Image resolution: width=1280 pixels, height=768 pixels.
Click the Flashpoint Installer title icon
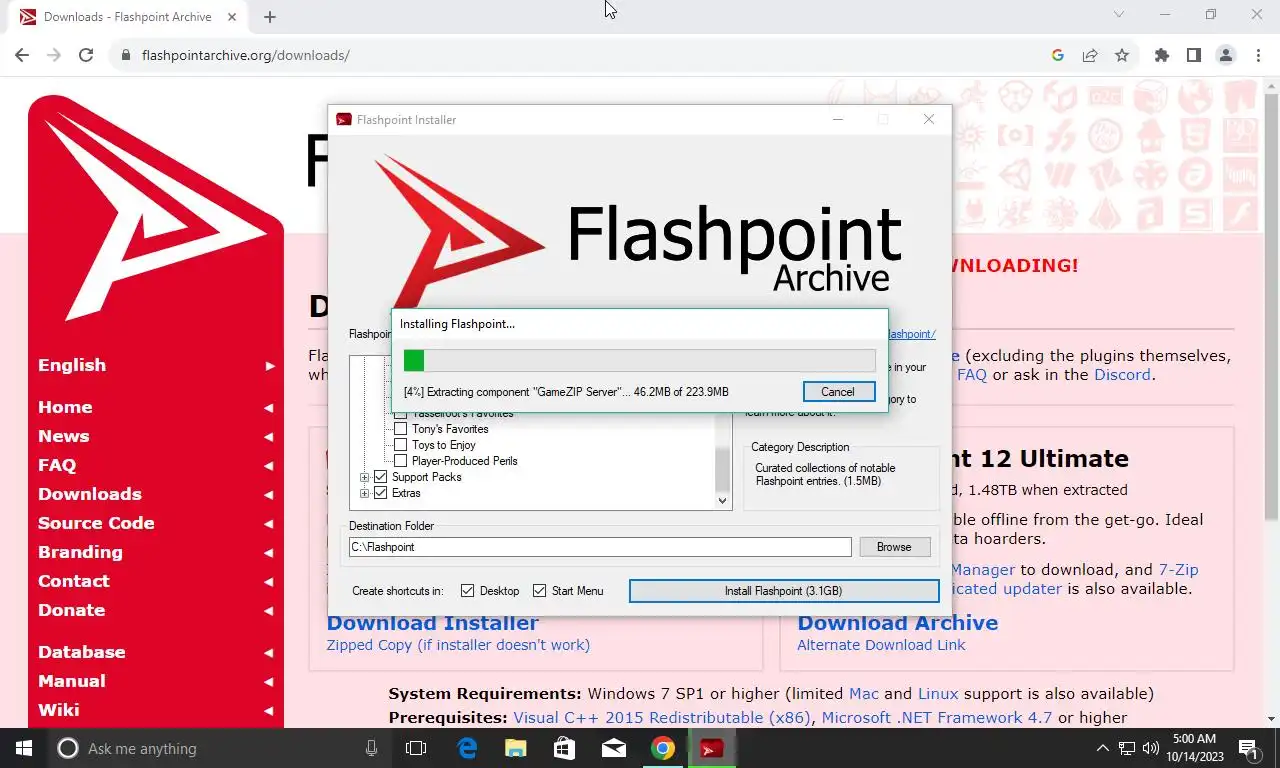pos(344,120)
